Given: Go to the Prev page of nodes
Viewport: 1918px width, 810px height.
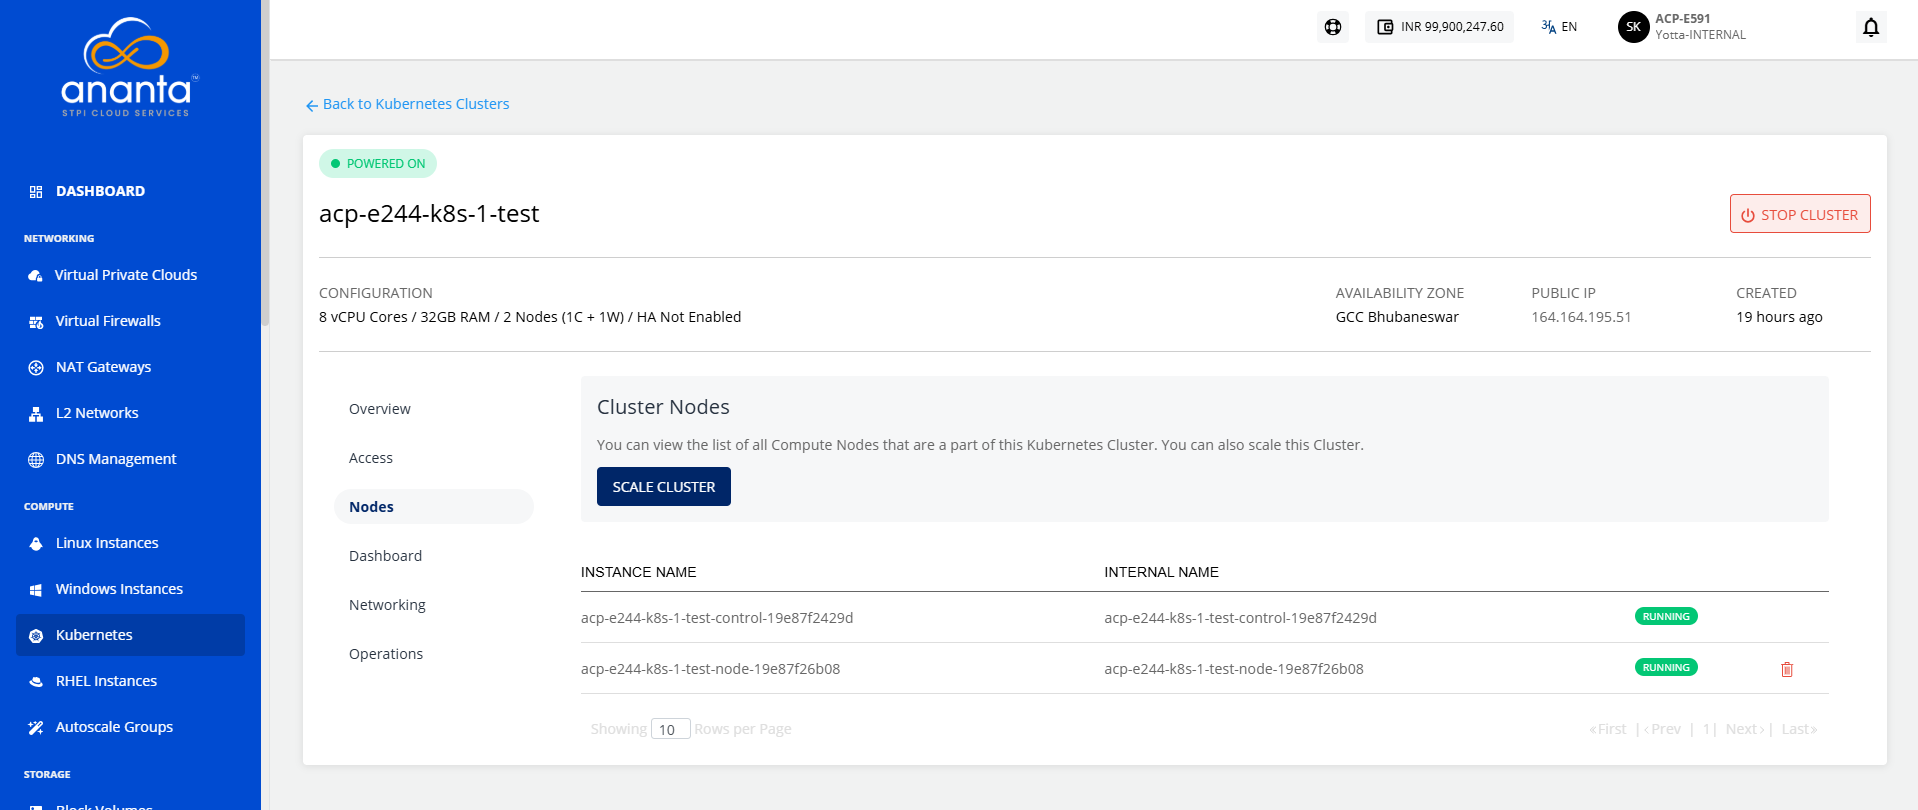Looking at the screenshot, I should [x=1663, y=729].
